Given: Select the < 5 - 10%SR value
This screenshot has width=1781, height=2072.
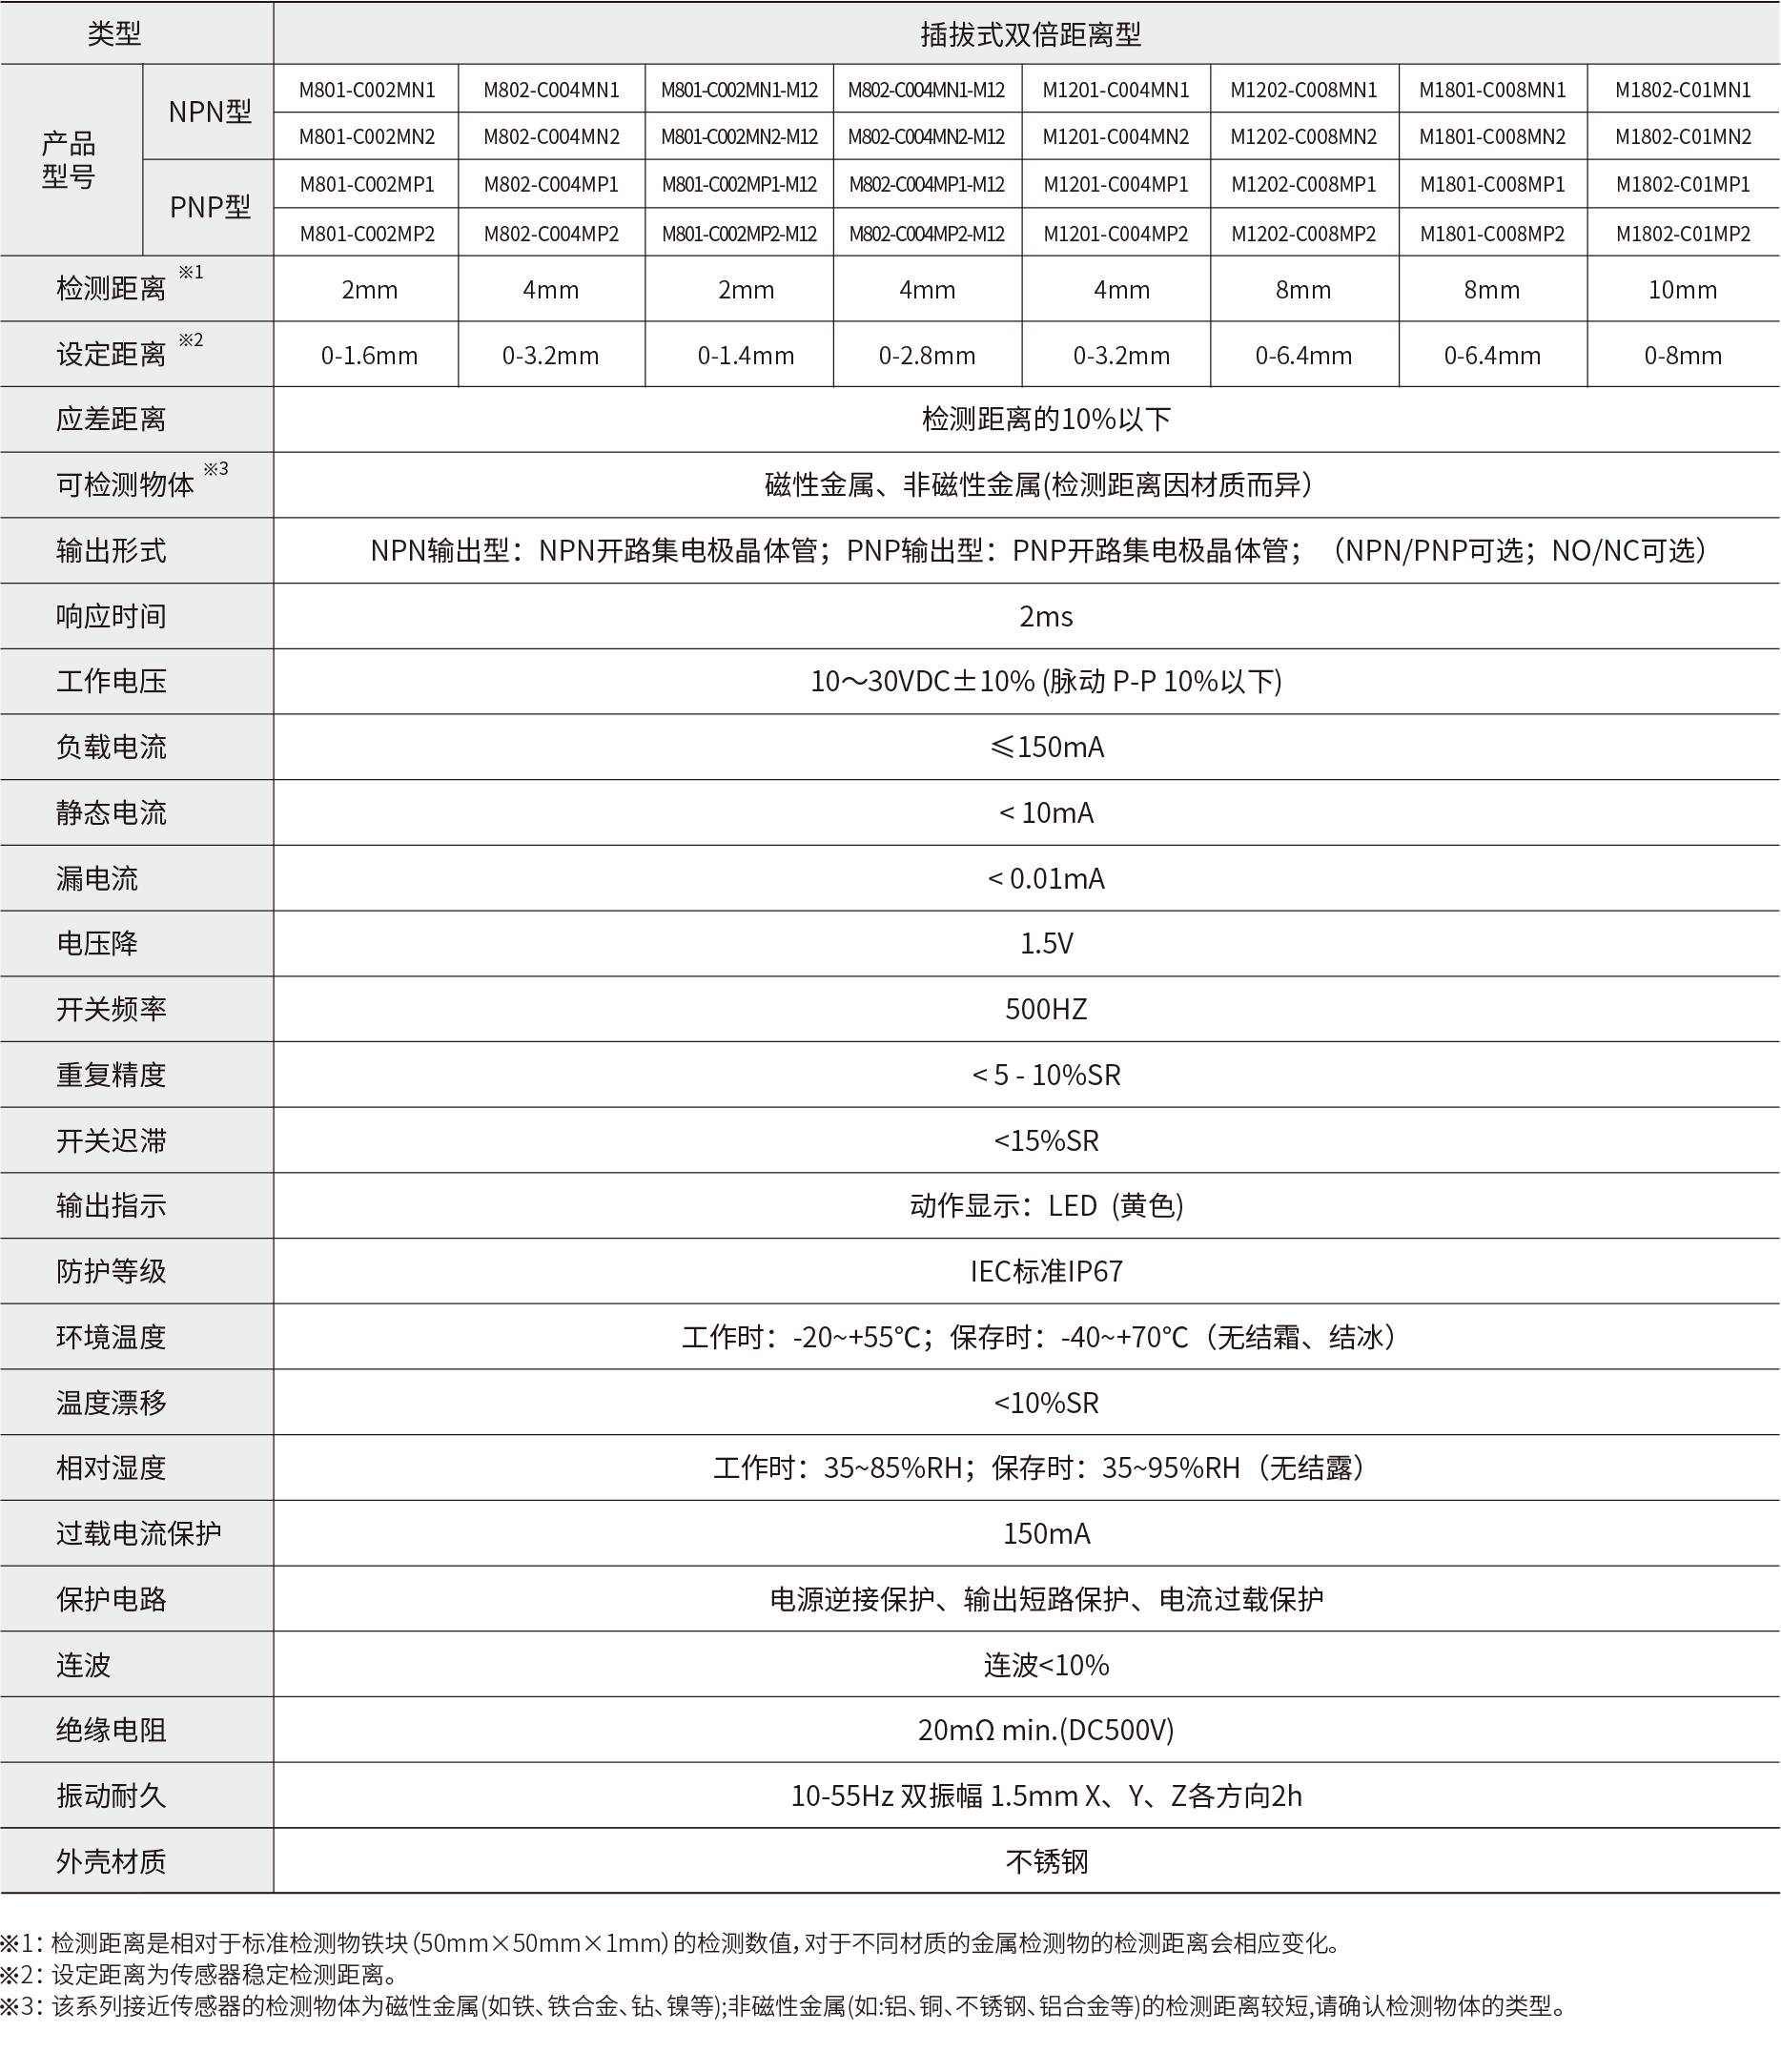Looking at the screenshot, I should point(1046,1075).
